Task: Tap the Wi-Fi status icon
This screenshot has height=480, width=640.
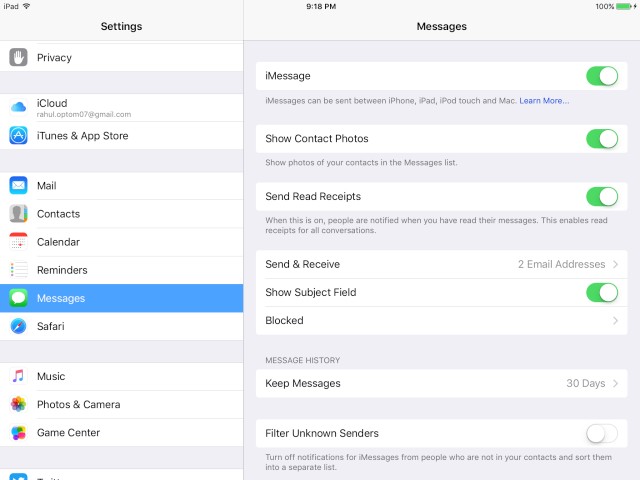Action: pos(27,6)
